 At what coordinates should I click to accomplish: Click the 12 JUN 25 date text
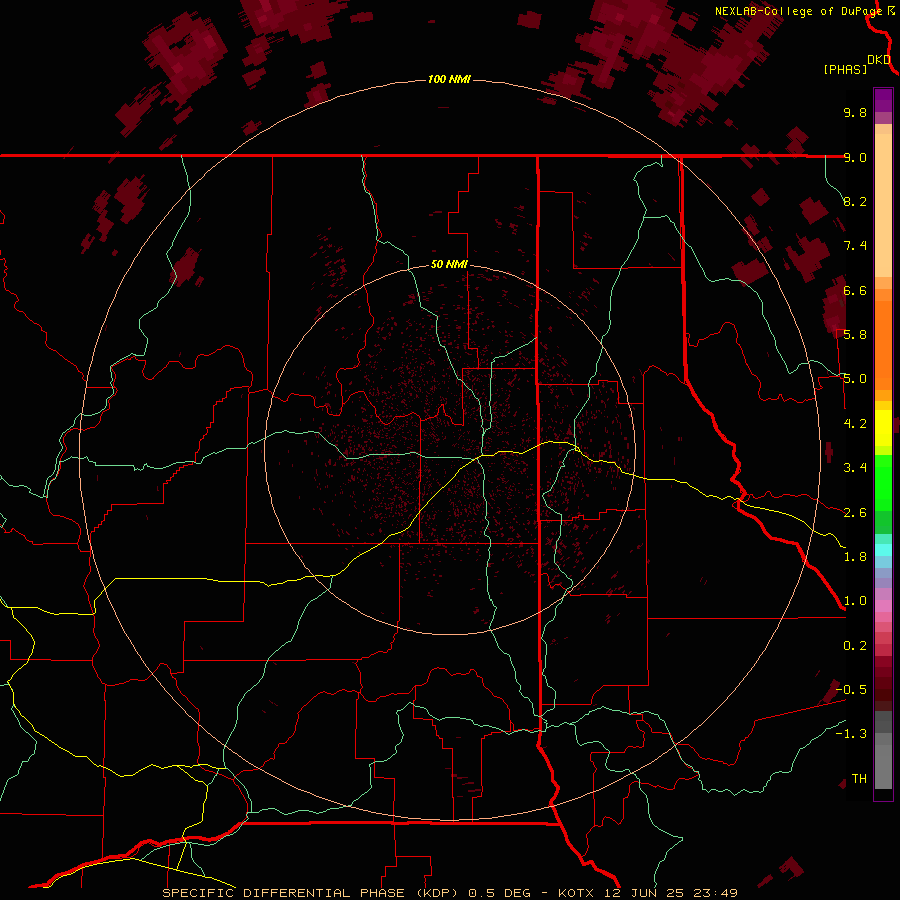(645, 893)
